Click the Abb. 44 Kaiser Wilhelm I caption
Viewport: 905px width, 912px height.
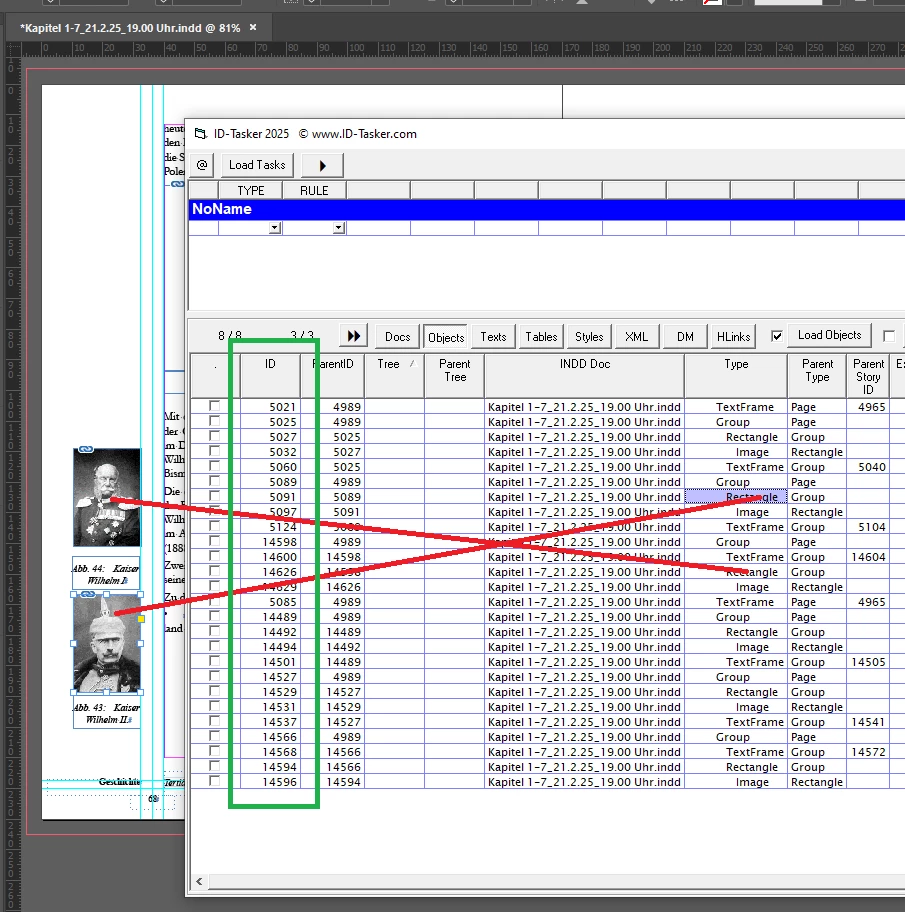click(106, 574)
